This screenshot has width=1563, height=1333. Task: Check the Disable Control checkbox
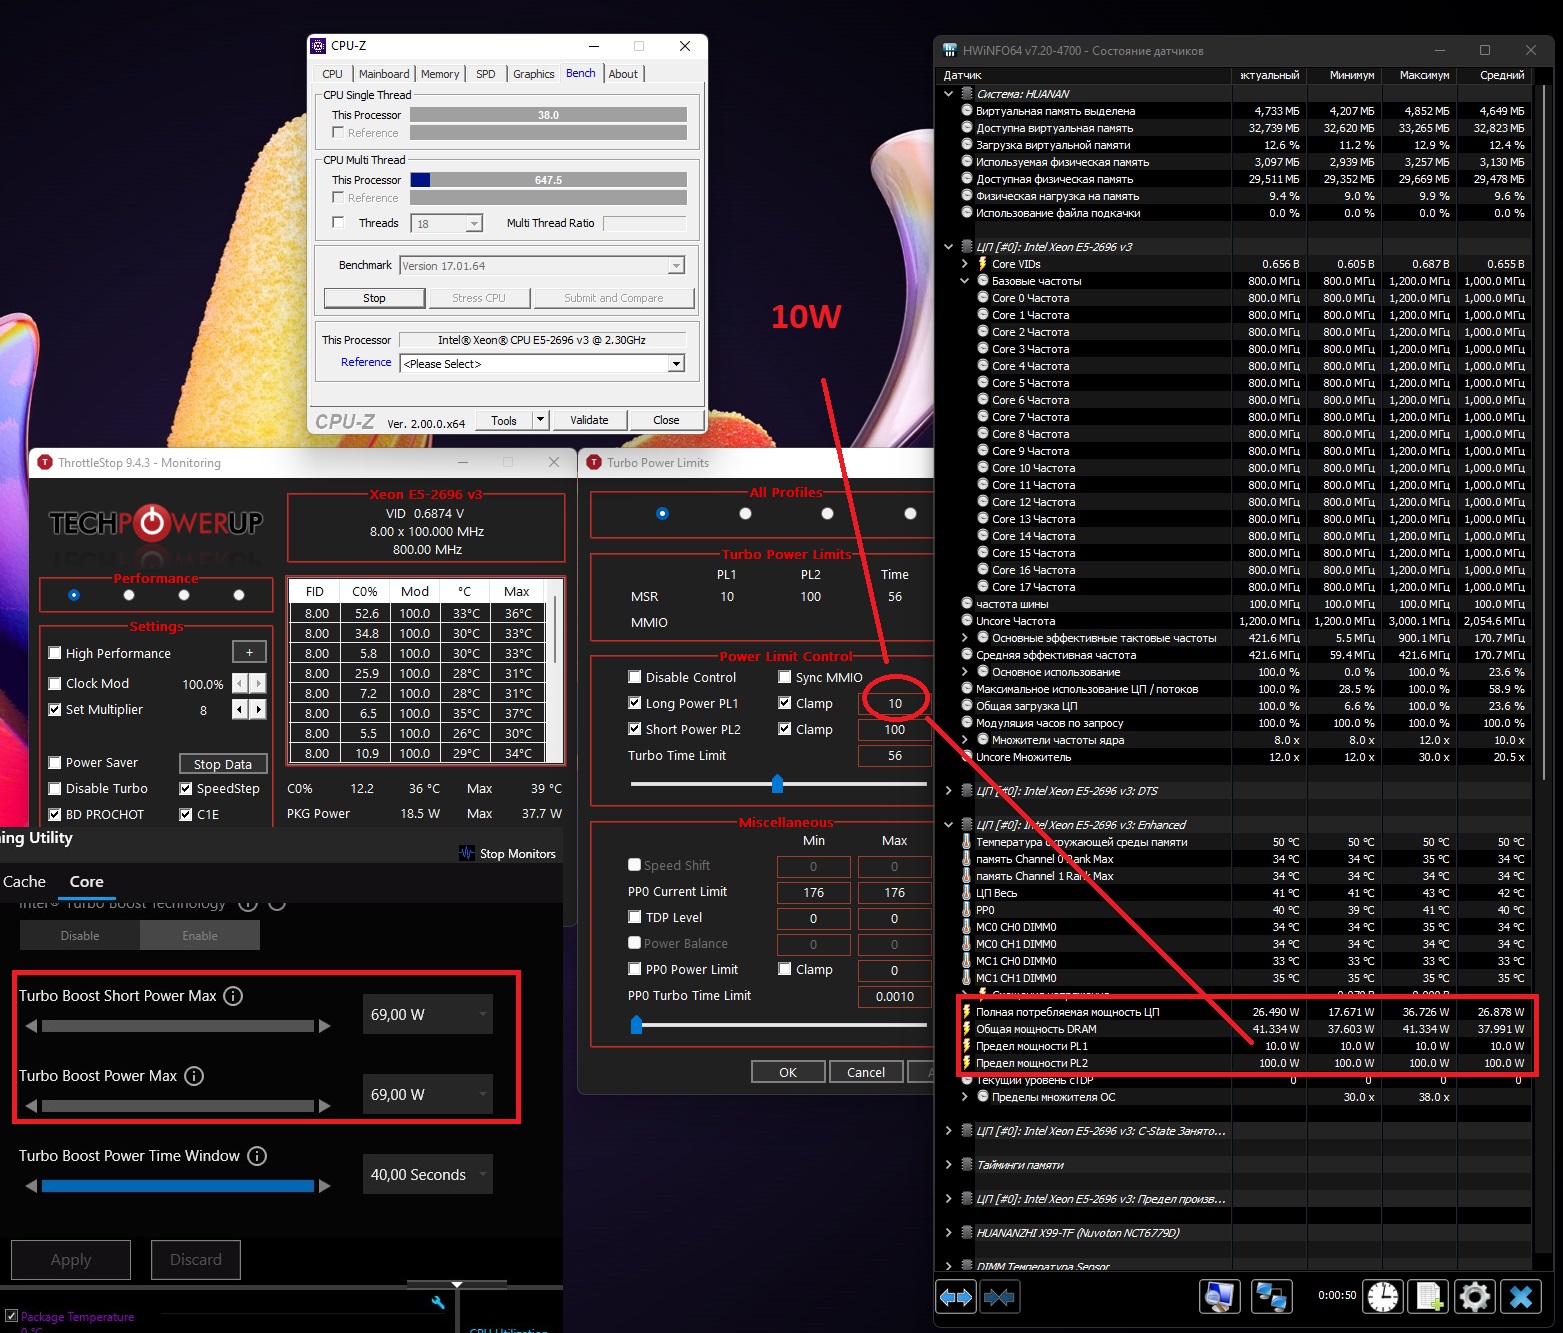click(x=634, y=677)
